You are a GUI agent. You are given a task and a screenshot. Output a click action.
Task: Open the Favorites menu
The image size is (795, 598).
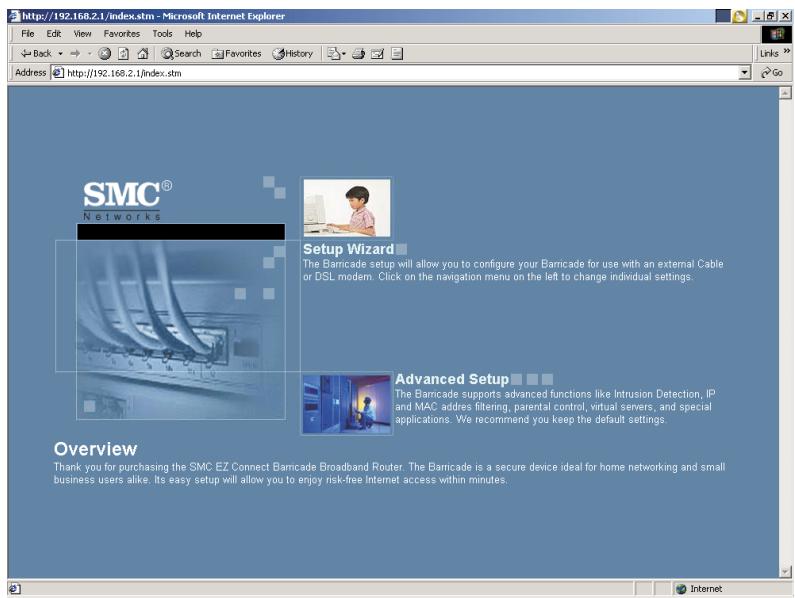pyautogui.click(x=122, y=33)
